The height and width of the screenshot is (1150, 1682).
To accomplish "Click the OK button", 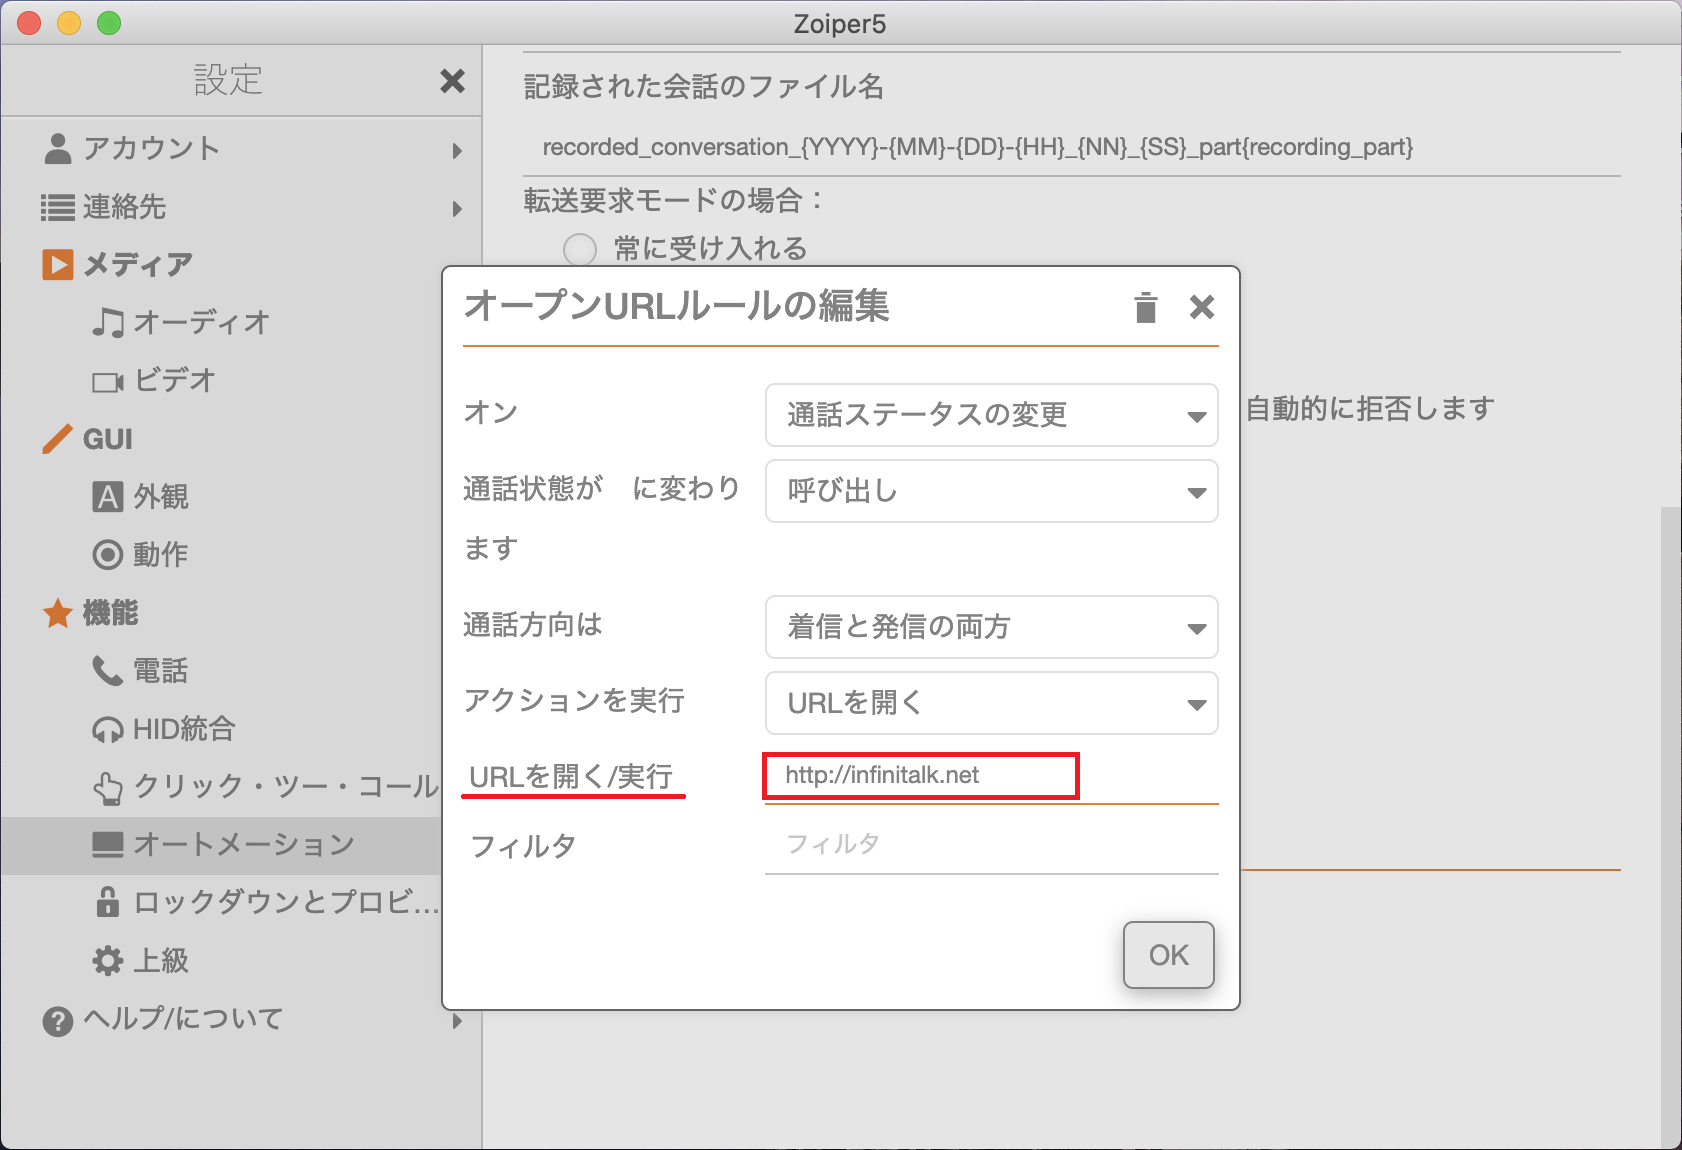I will pos(1168,955).
